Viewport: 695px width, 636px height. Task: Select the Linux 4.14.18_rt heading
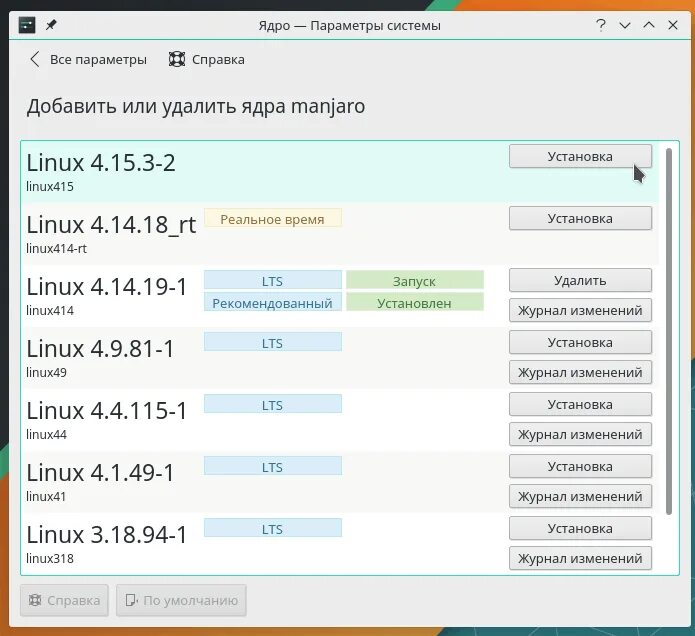(x=111, y=225)
